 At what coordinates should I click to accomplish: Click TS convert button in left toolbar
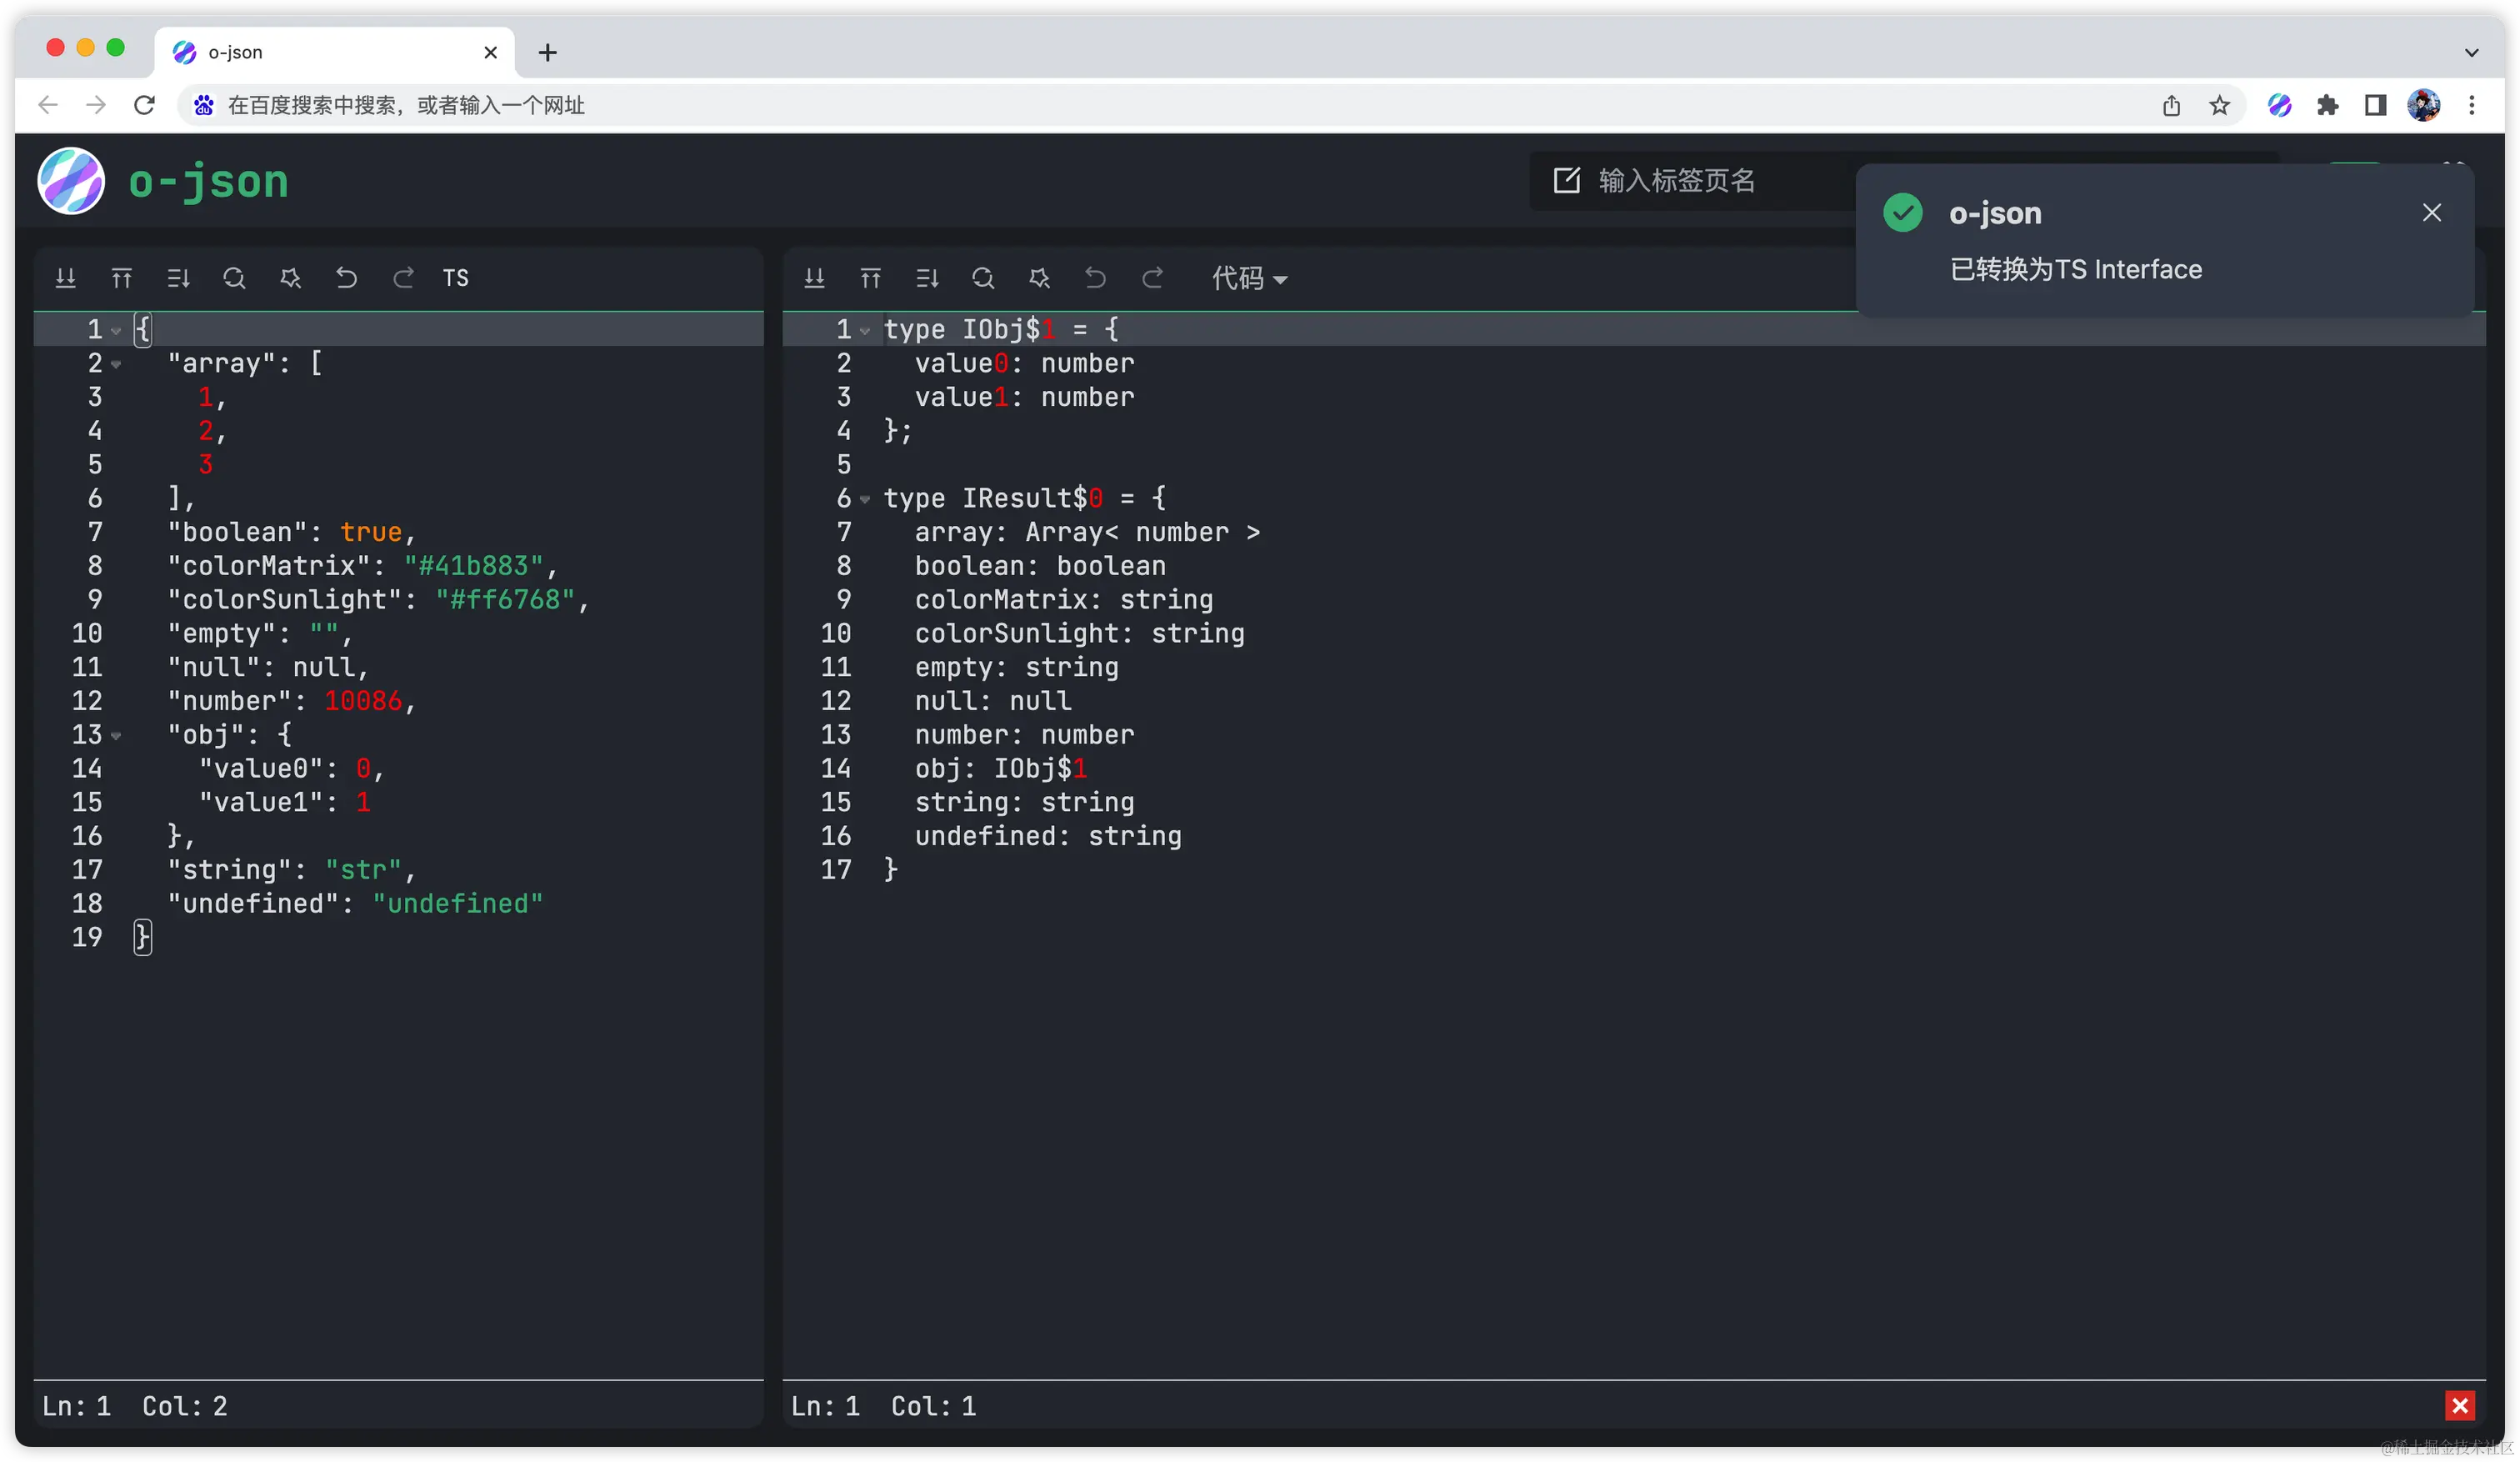456,278
